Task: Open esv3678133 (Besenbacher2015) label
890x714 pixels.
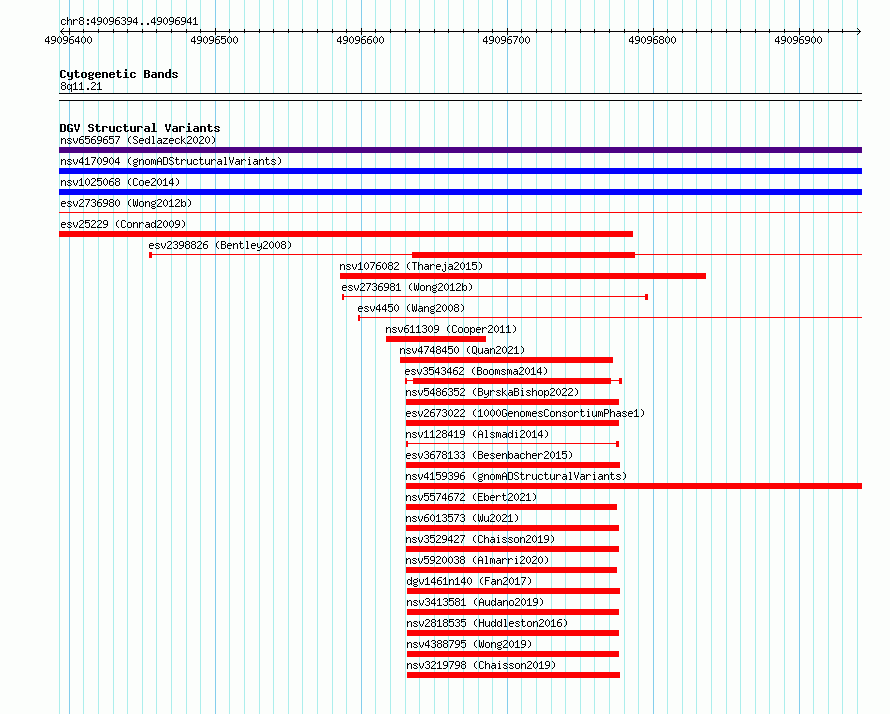Action: point(489,455)
